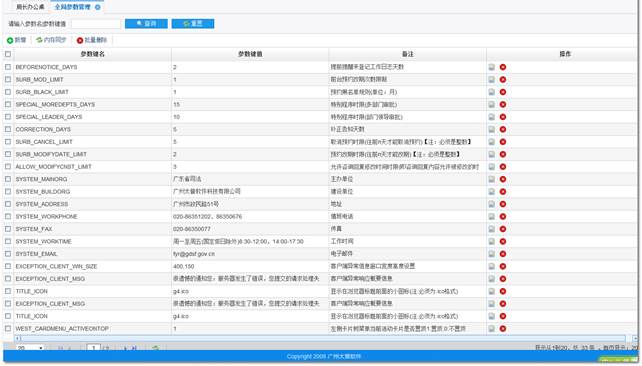
Task: Edit the SPECIAL_MOREDEPTS_DAYS entry
Action: click(x=491, y=104)
